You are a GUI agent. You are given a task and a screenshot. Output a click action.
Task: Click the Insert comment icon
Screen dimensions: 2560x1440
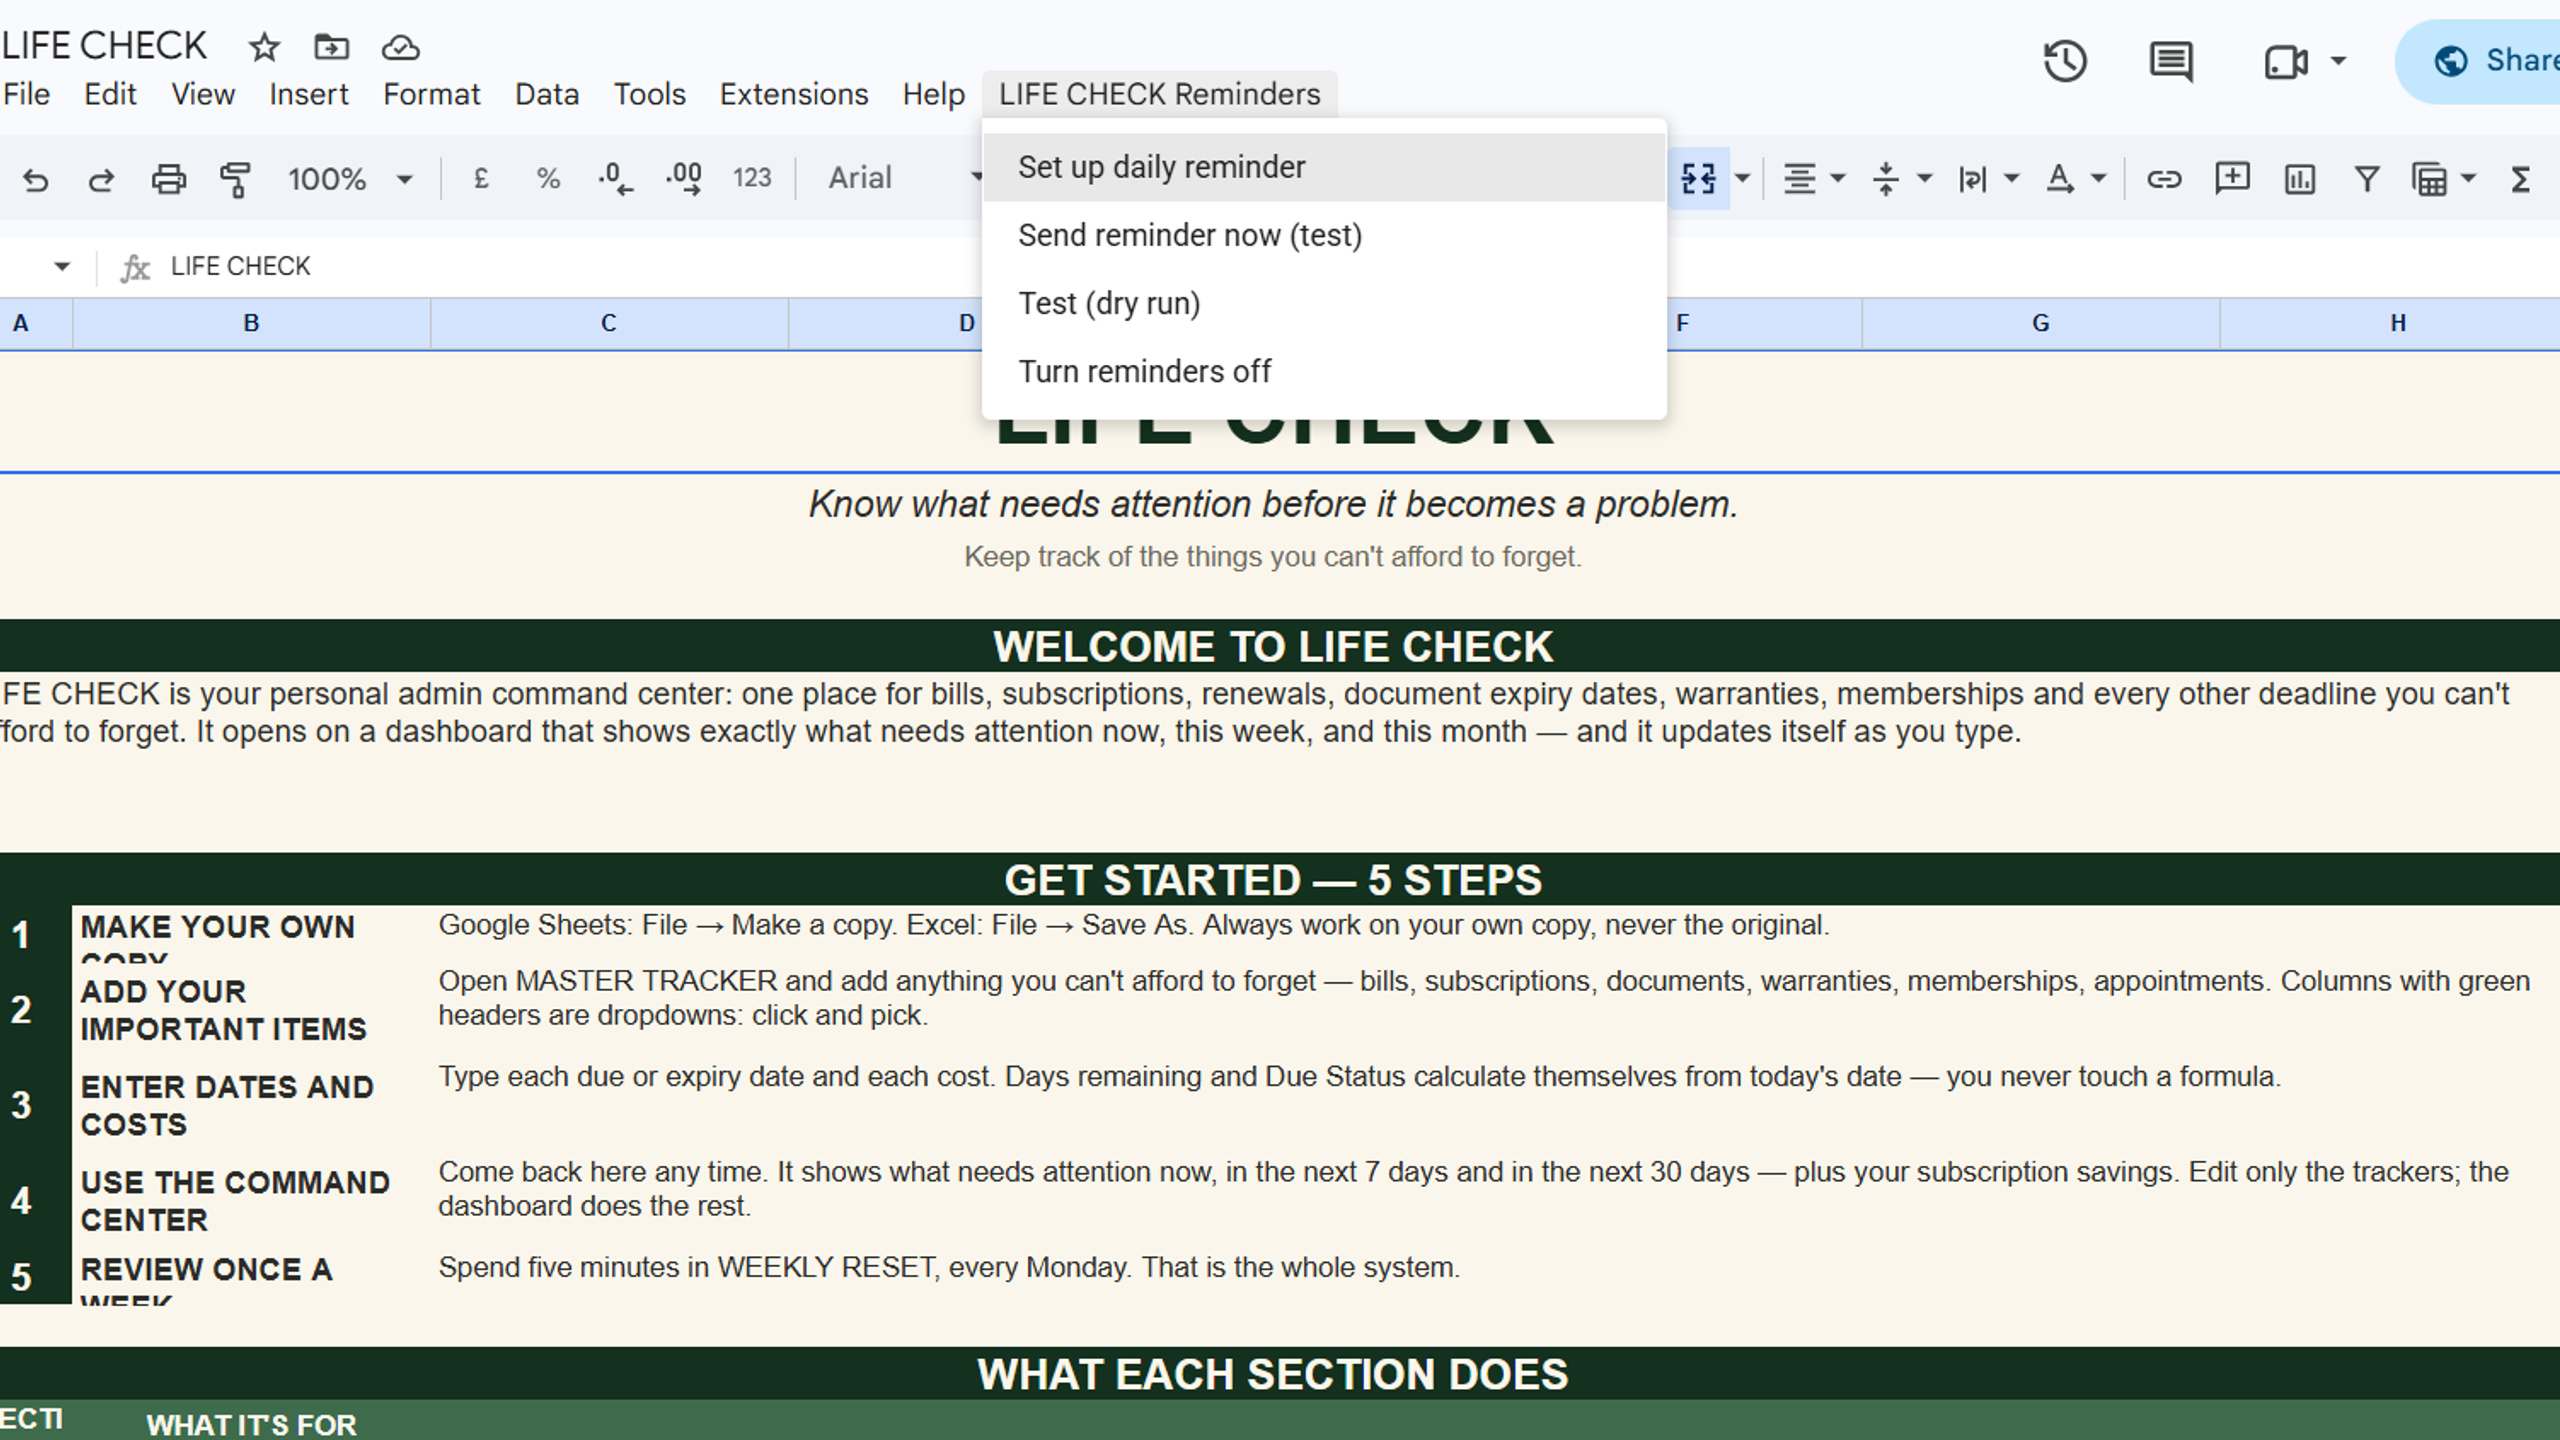coord(2232,180)
